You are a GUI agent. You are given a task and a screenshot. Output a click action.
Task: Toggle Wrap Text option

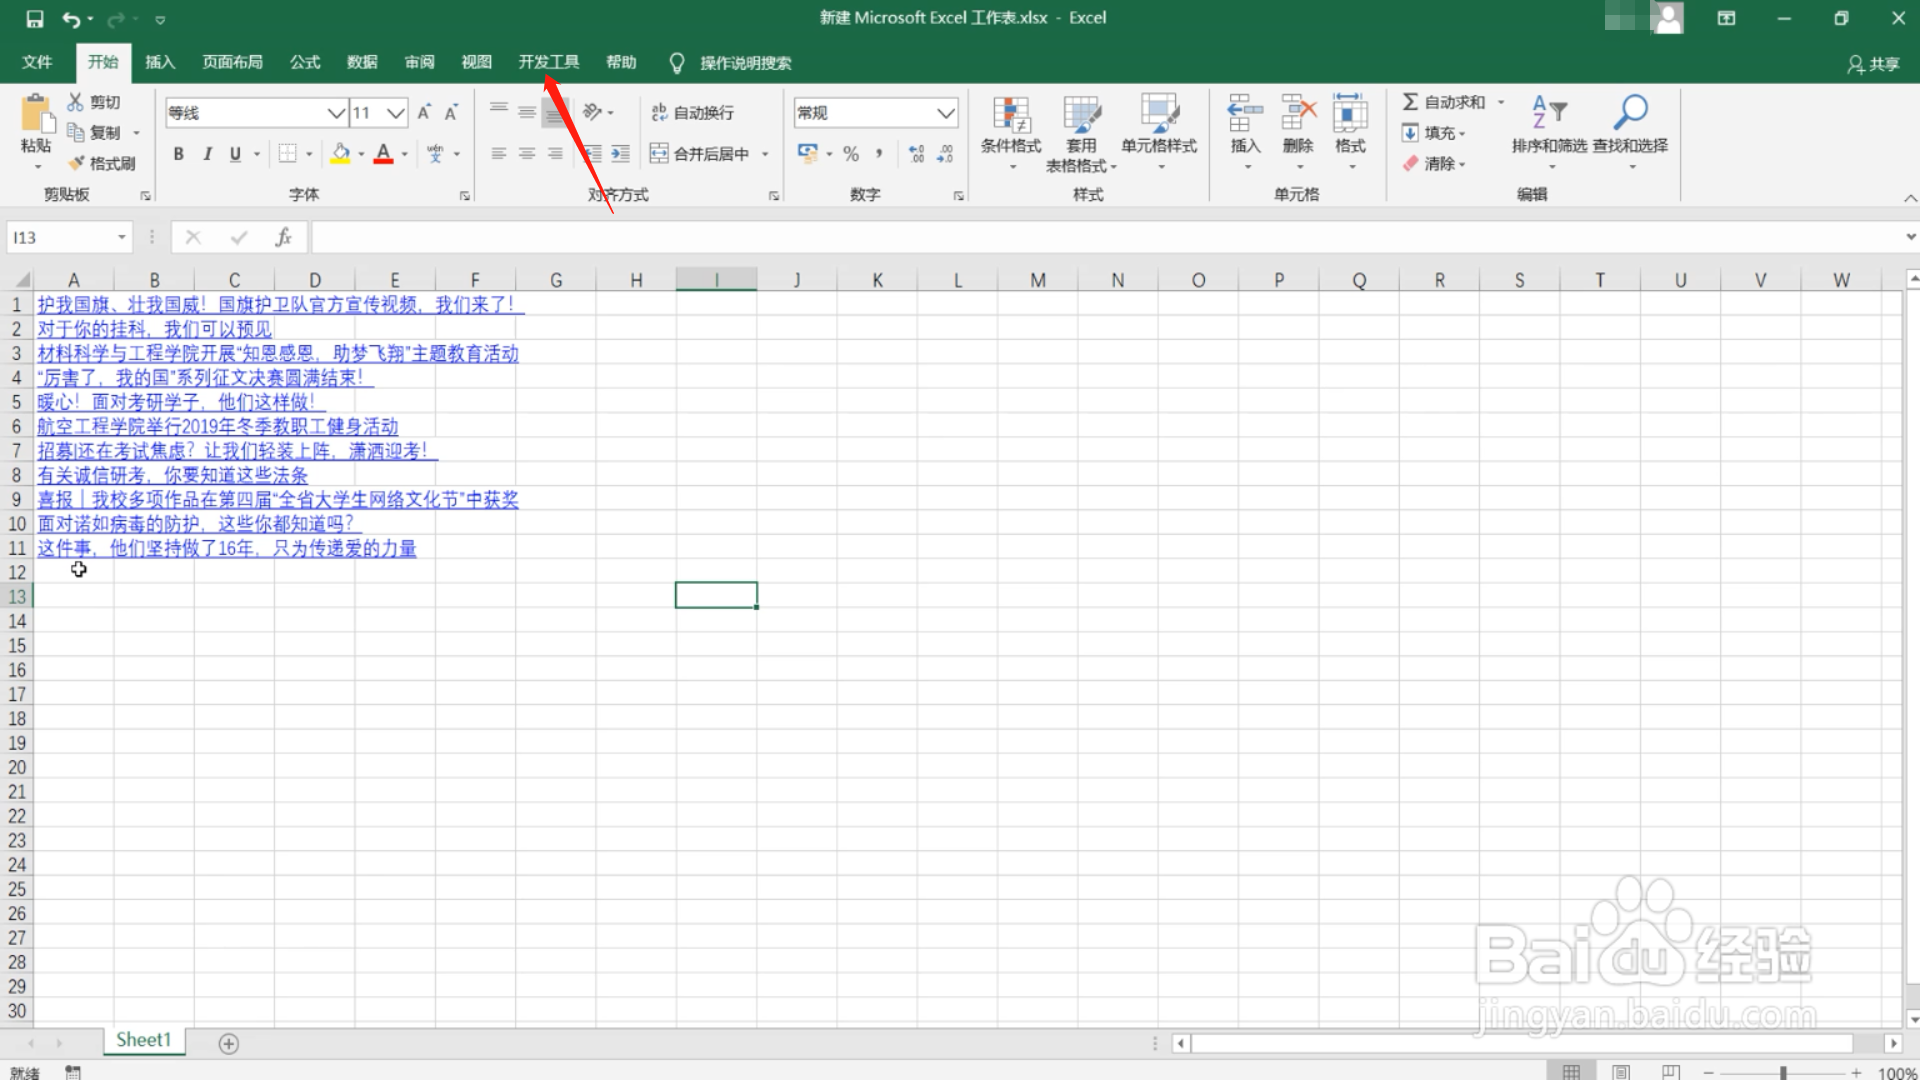(x=692, y=113)
